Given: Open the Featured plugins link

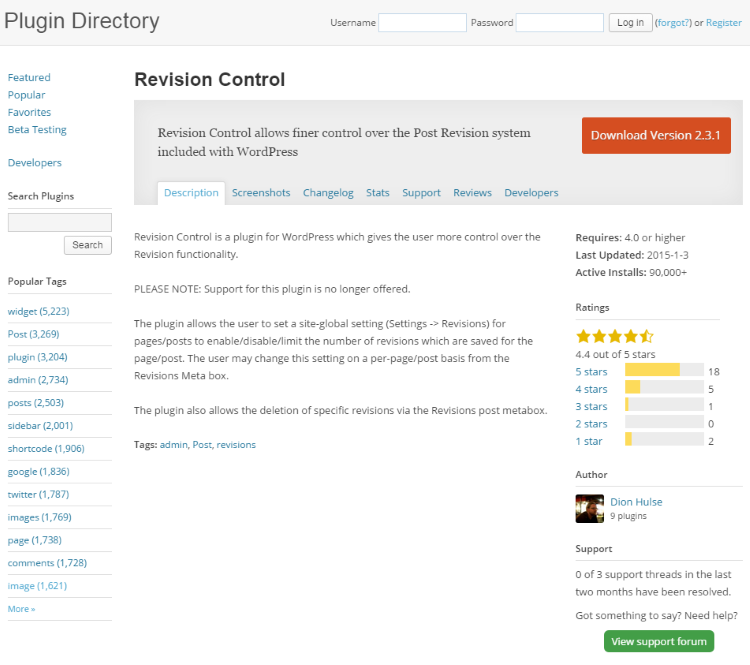Looking at the screenshot, I should tap(29, 78).
